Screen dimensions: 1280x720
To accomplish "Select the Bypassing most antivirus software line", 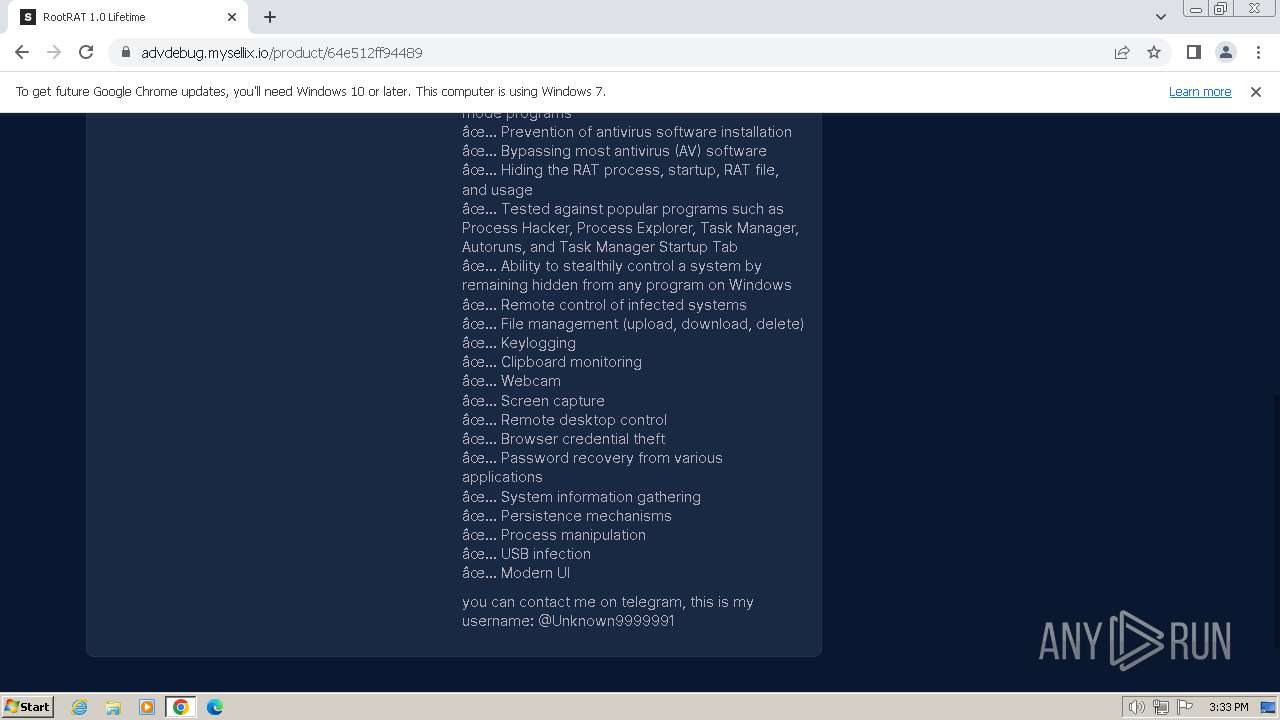I will [614, 151].
